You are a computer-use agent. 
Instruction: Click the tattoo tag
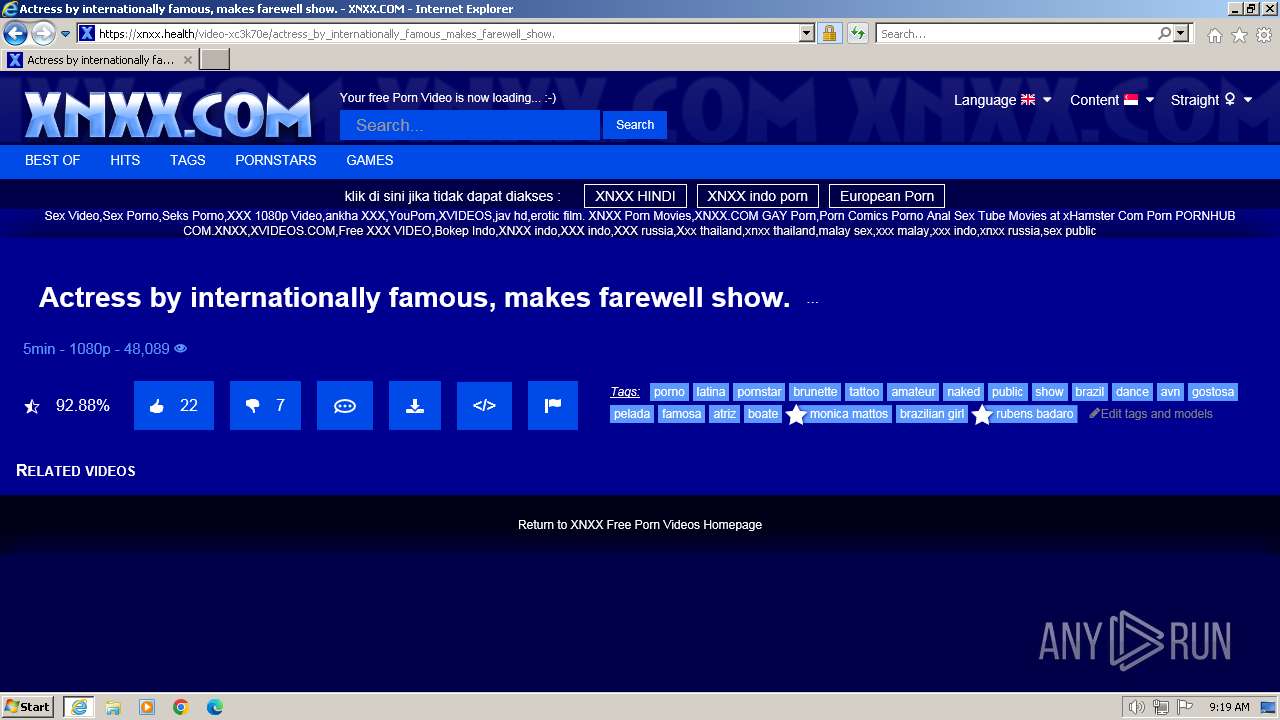coord(864,392)
